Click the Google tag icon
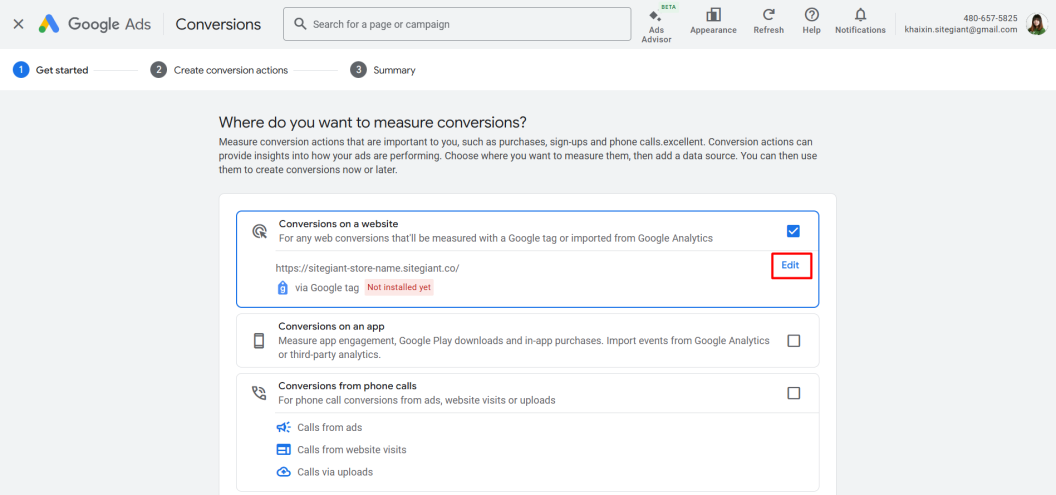The width and height of the screenshot is (1056, 495). click(x=283, y=287)
